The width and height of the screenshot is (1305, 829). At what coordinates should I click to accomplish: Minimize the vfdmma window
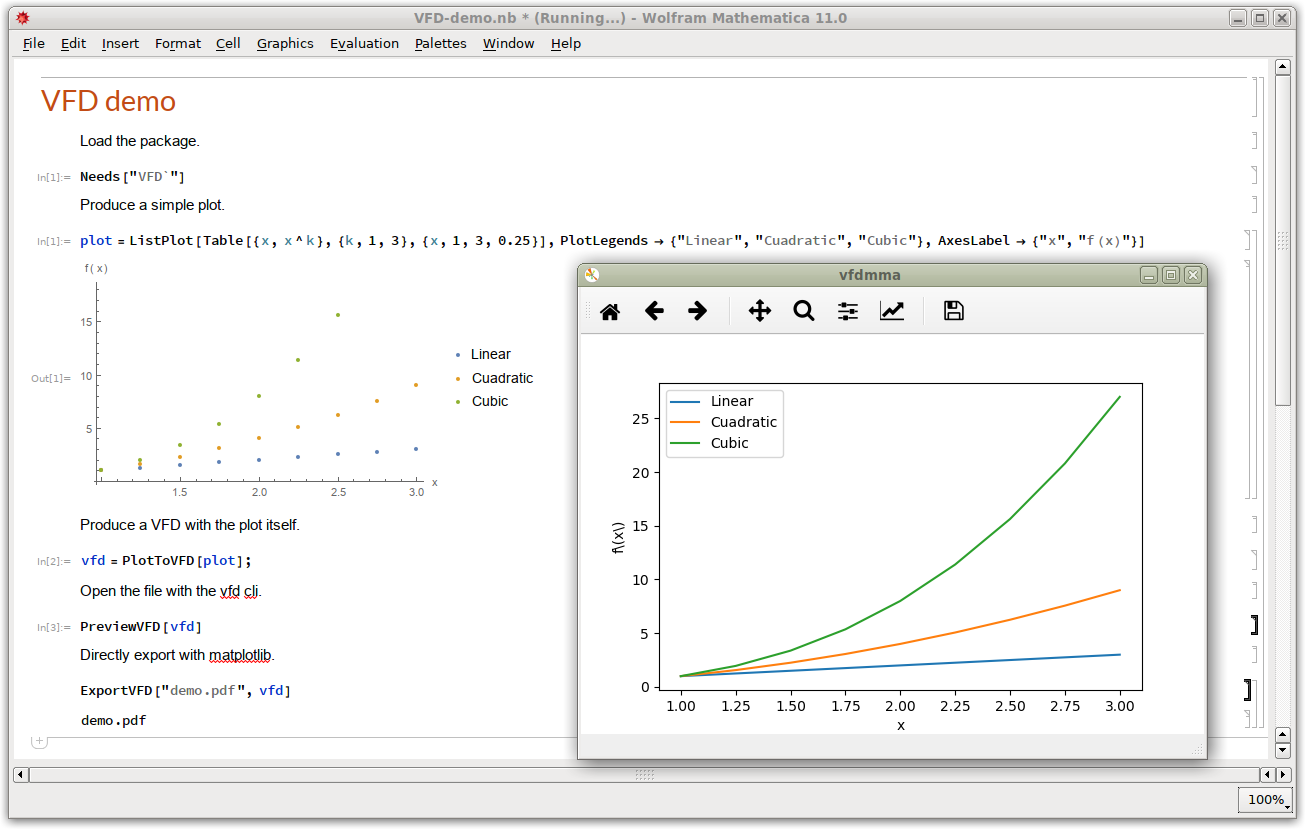click(1150, 275)
